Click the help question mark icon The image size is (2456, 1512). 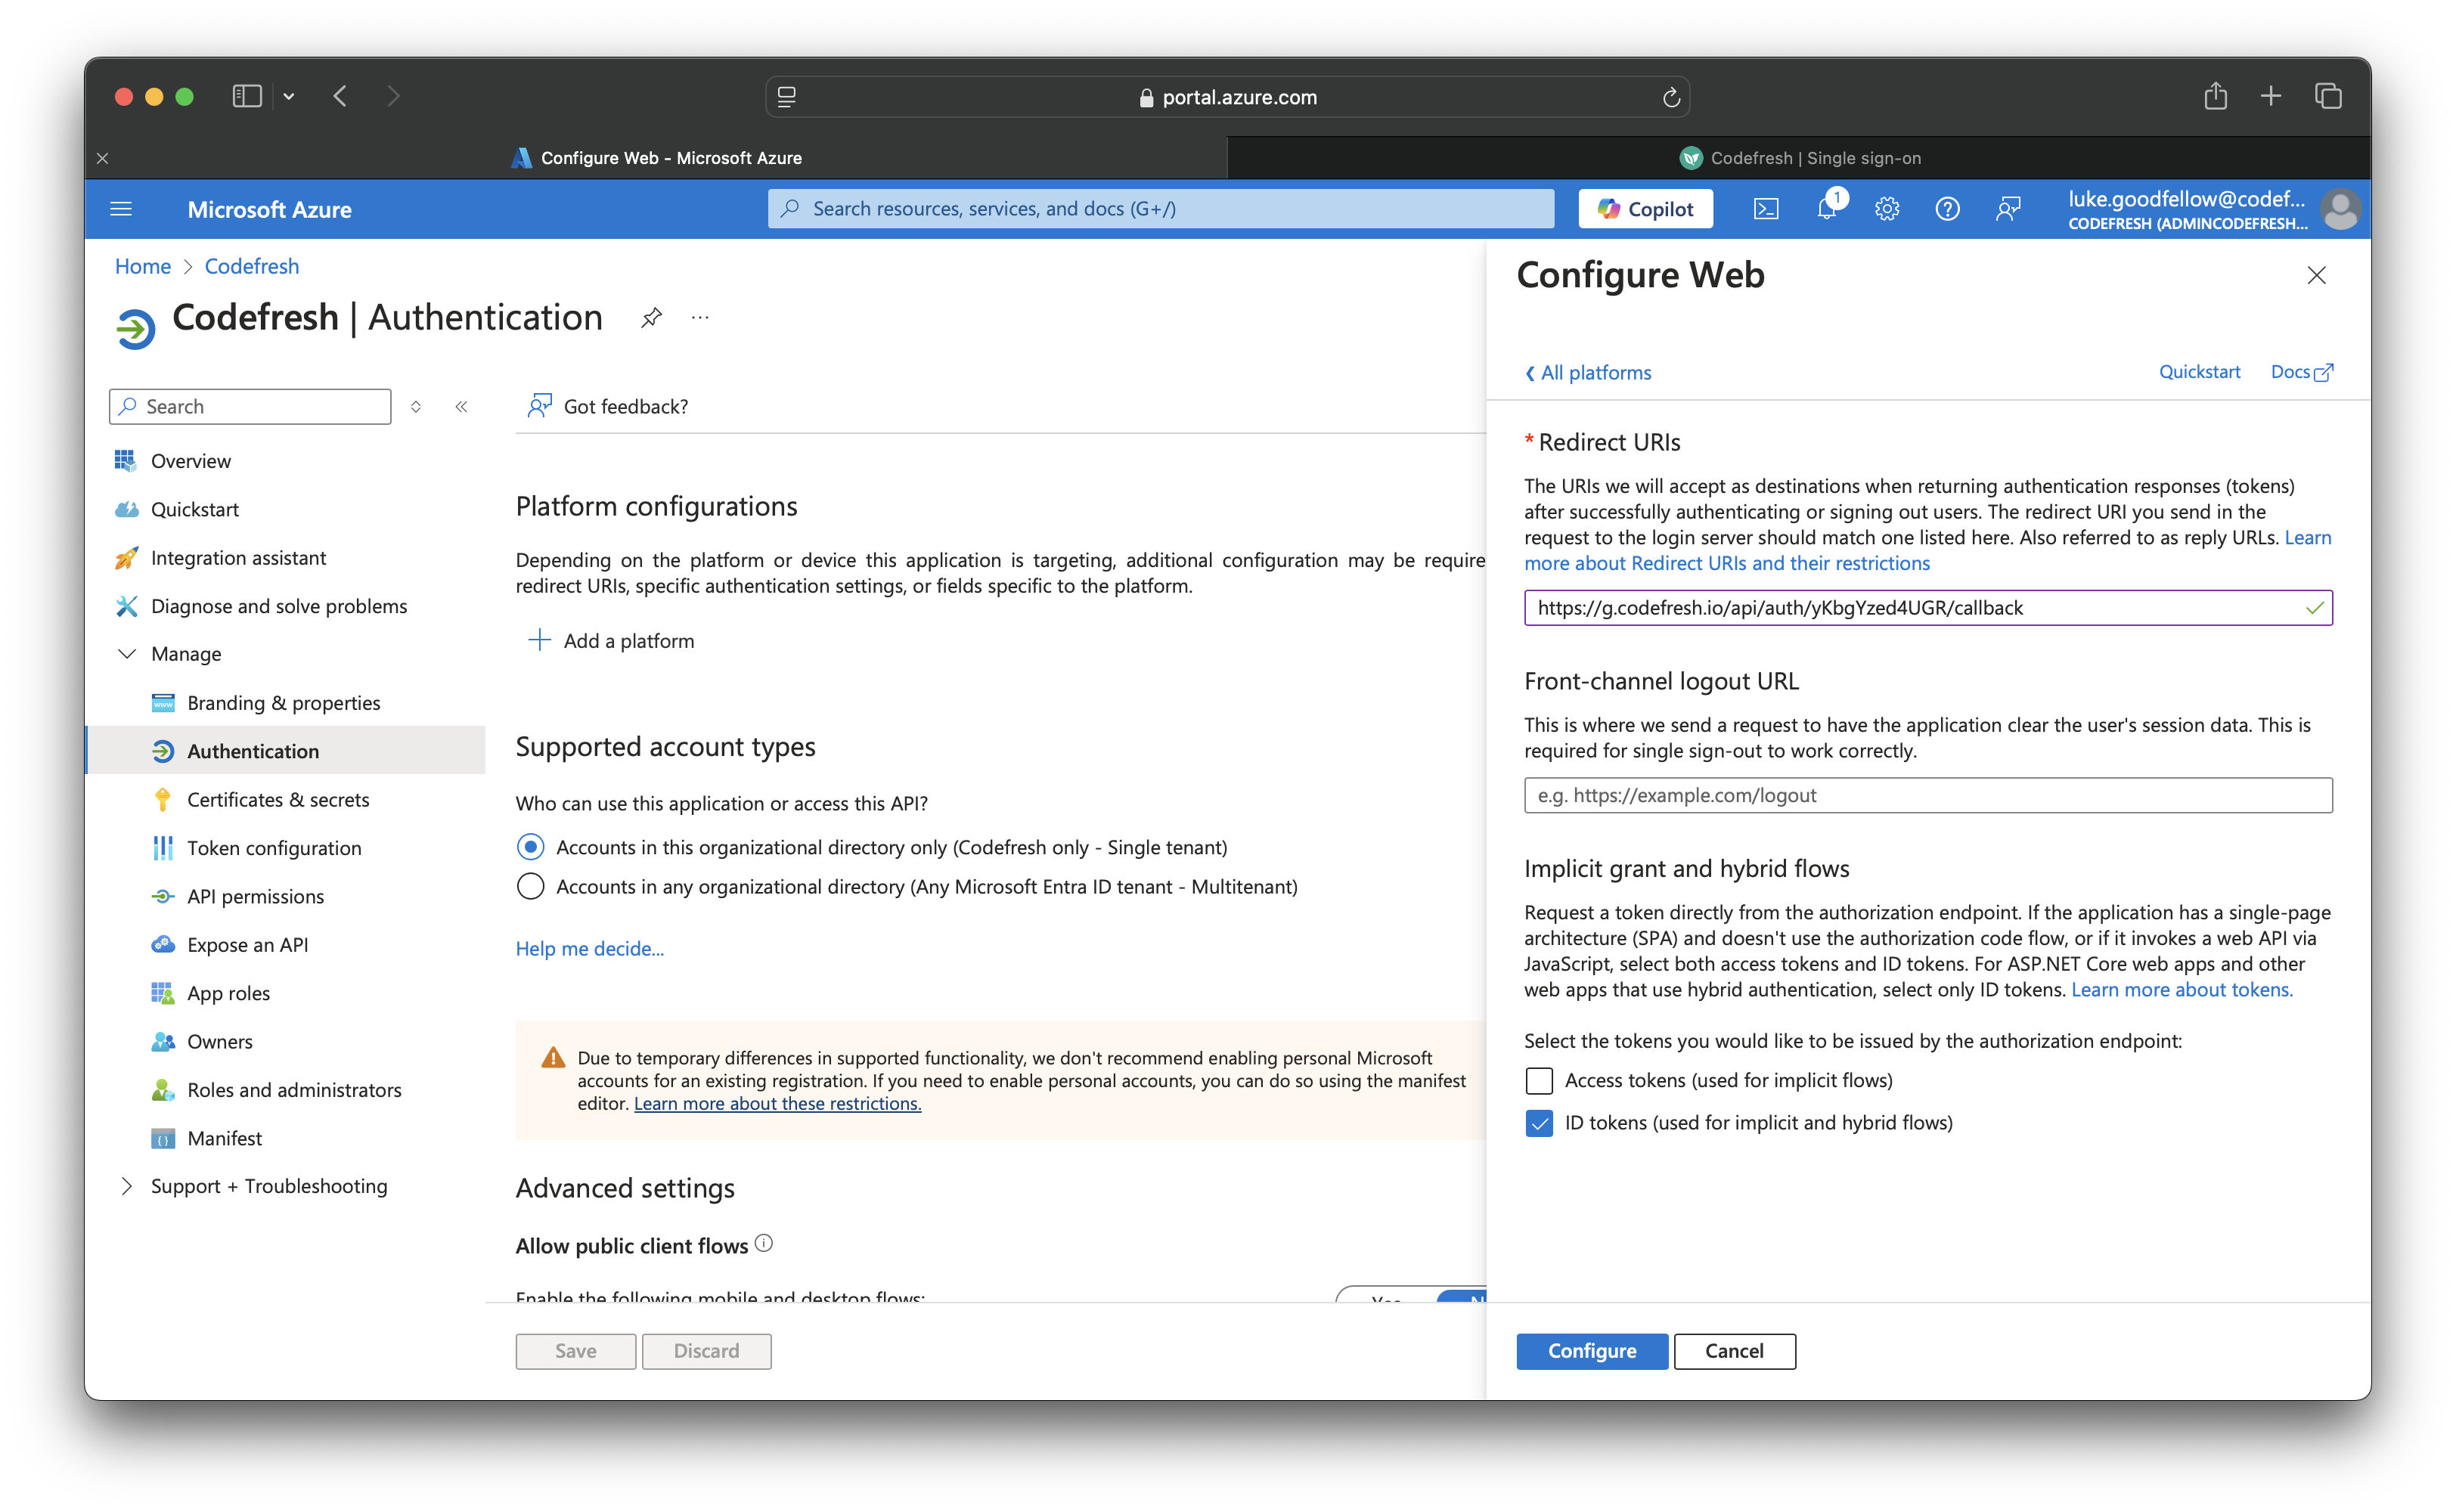point(1947,209)
